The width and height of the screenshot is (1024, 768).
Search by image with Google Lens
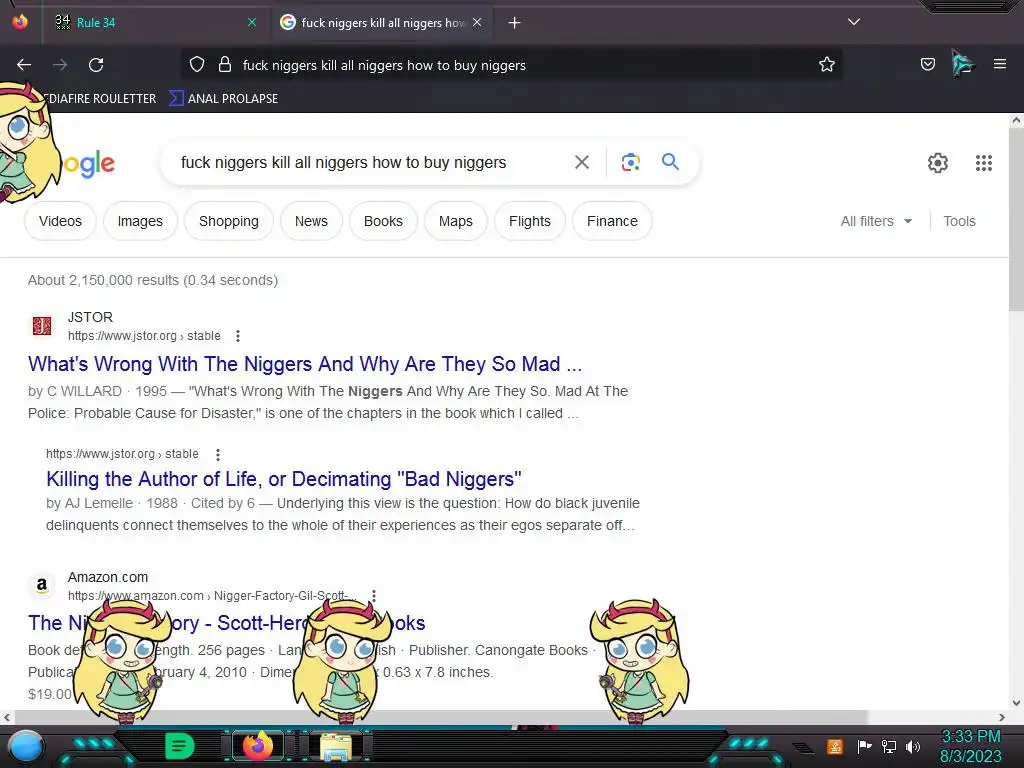coord(631,162)
